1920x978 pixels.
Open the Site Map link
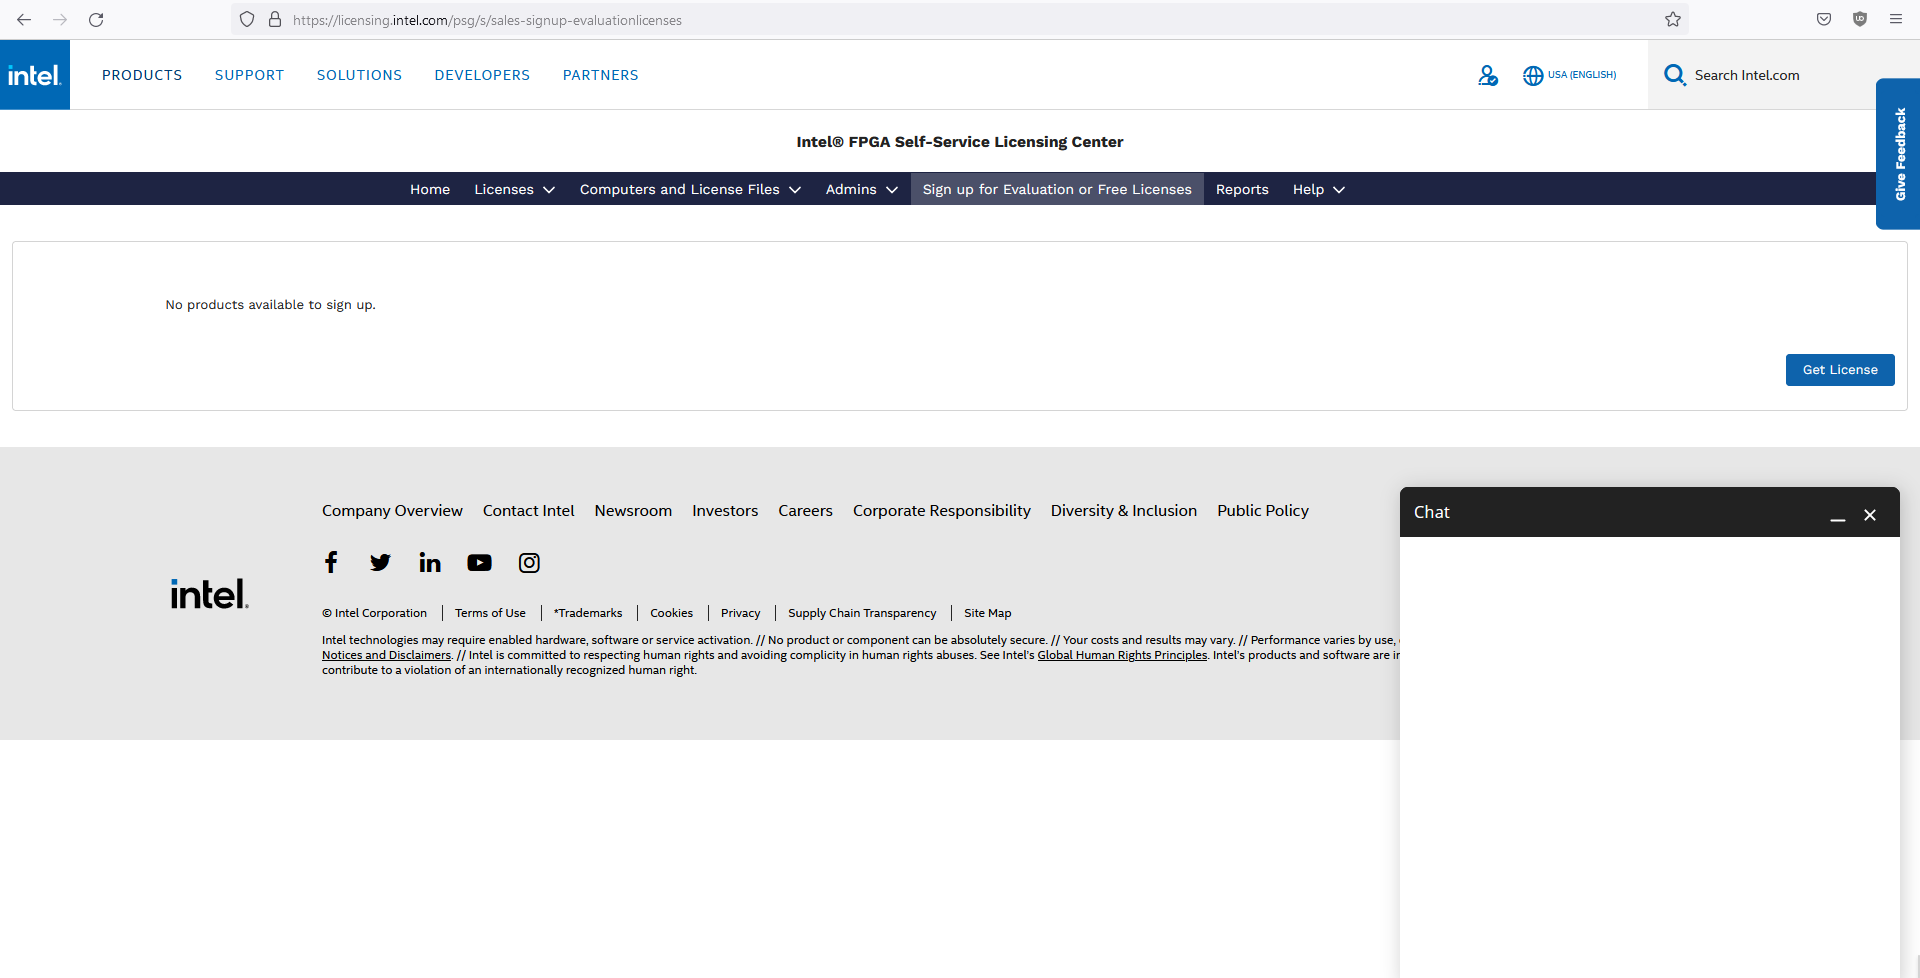click(987, 613)
